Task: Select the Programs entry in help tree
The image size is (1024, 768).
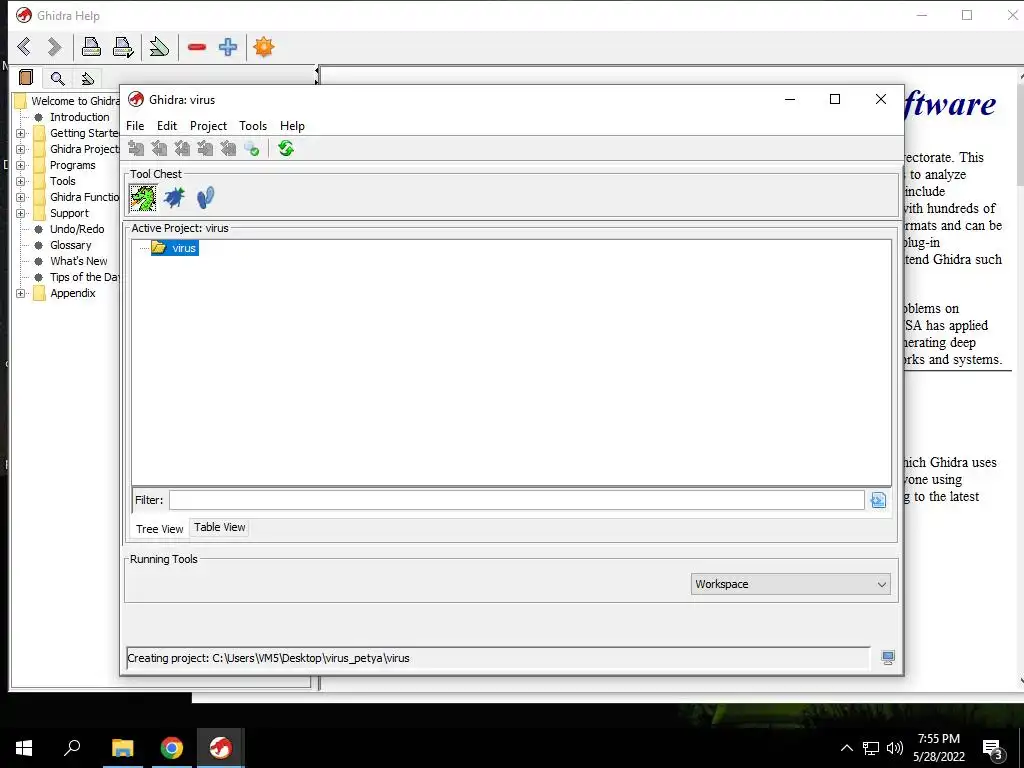Action: coord(72,165)
